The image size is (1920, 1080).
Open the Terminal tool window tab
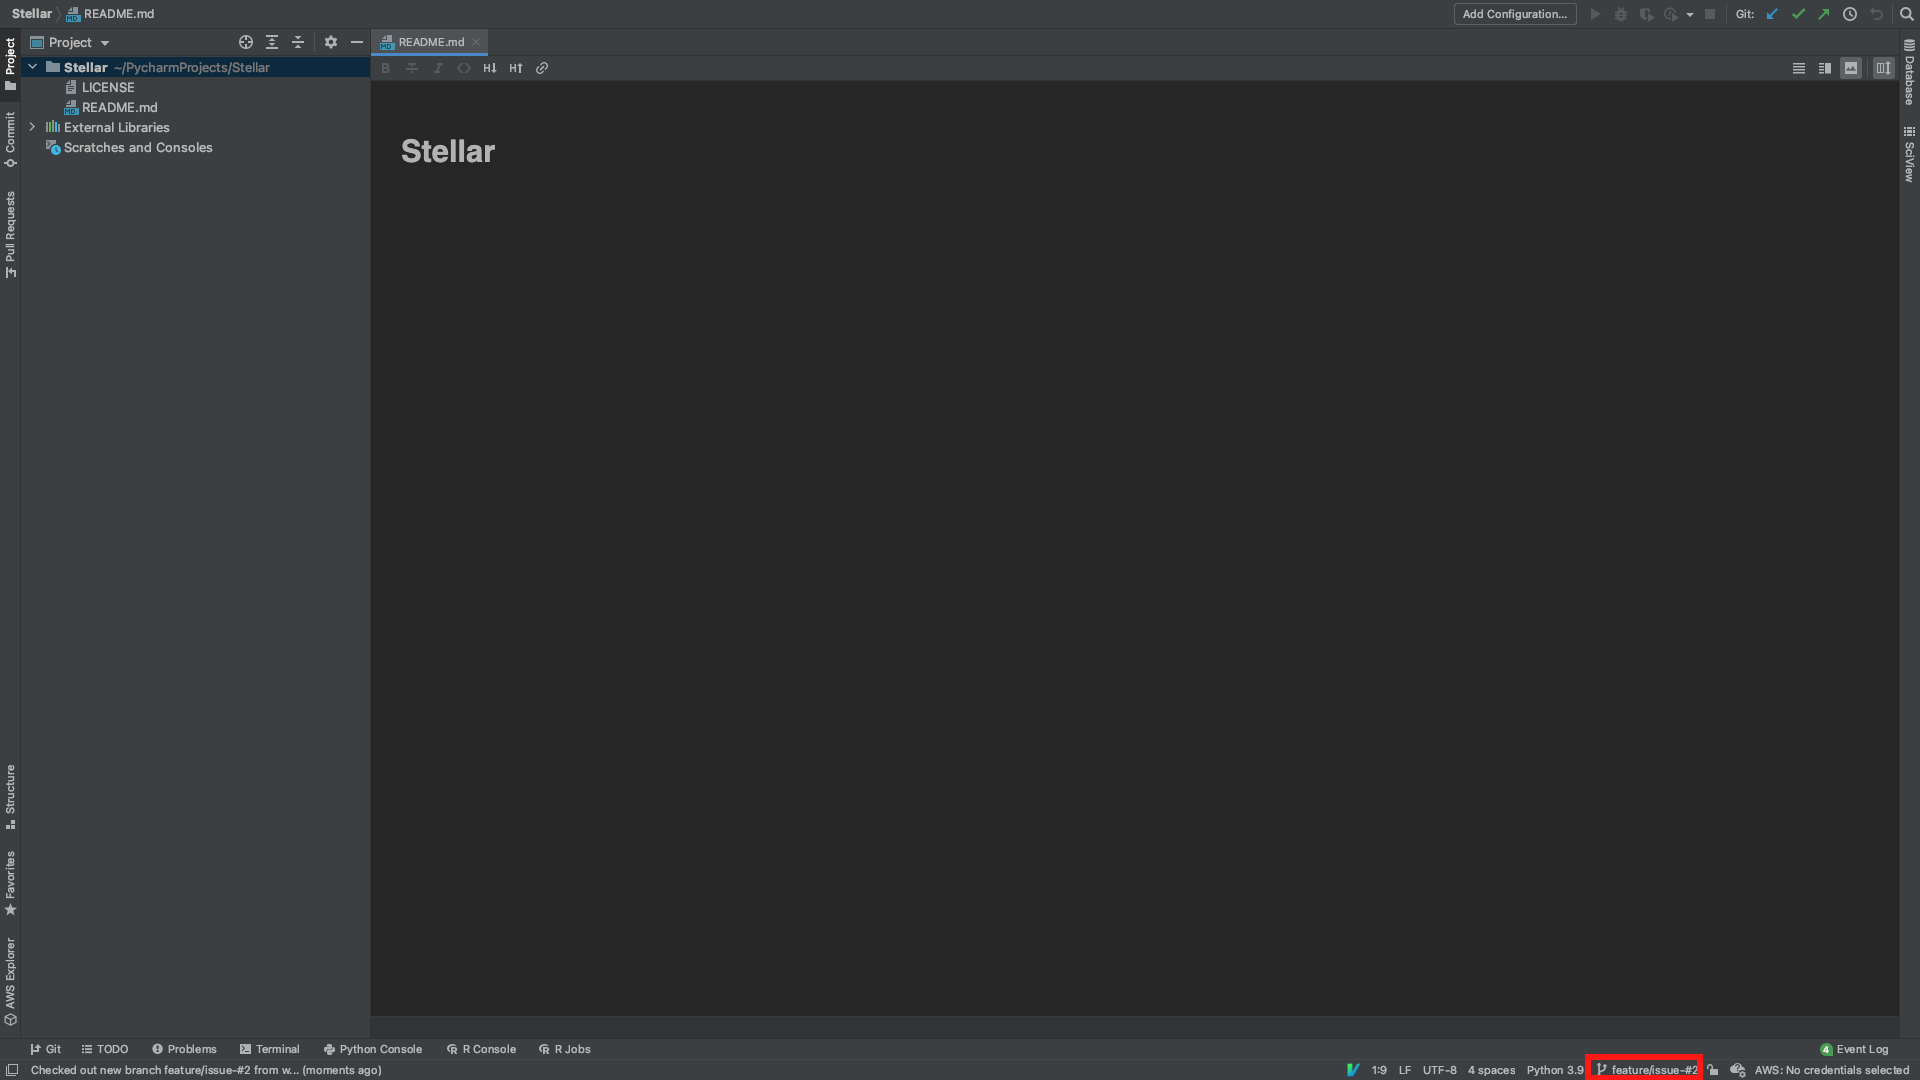point(269,1049)
